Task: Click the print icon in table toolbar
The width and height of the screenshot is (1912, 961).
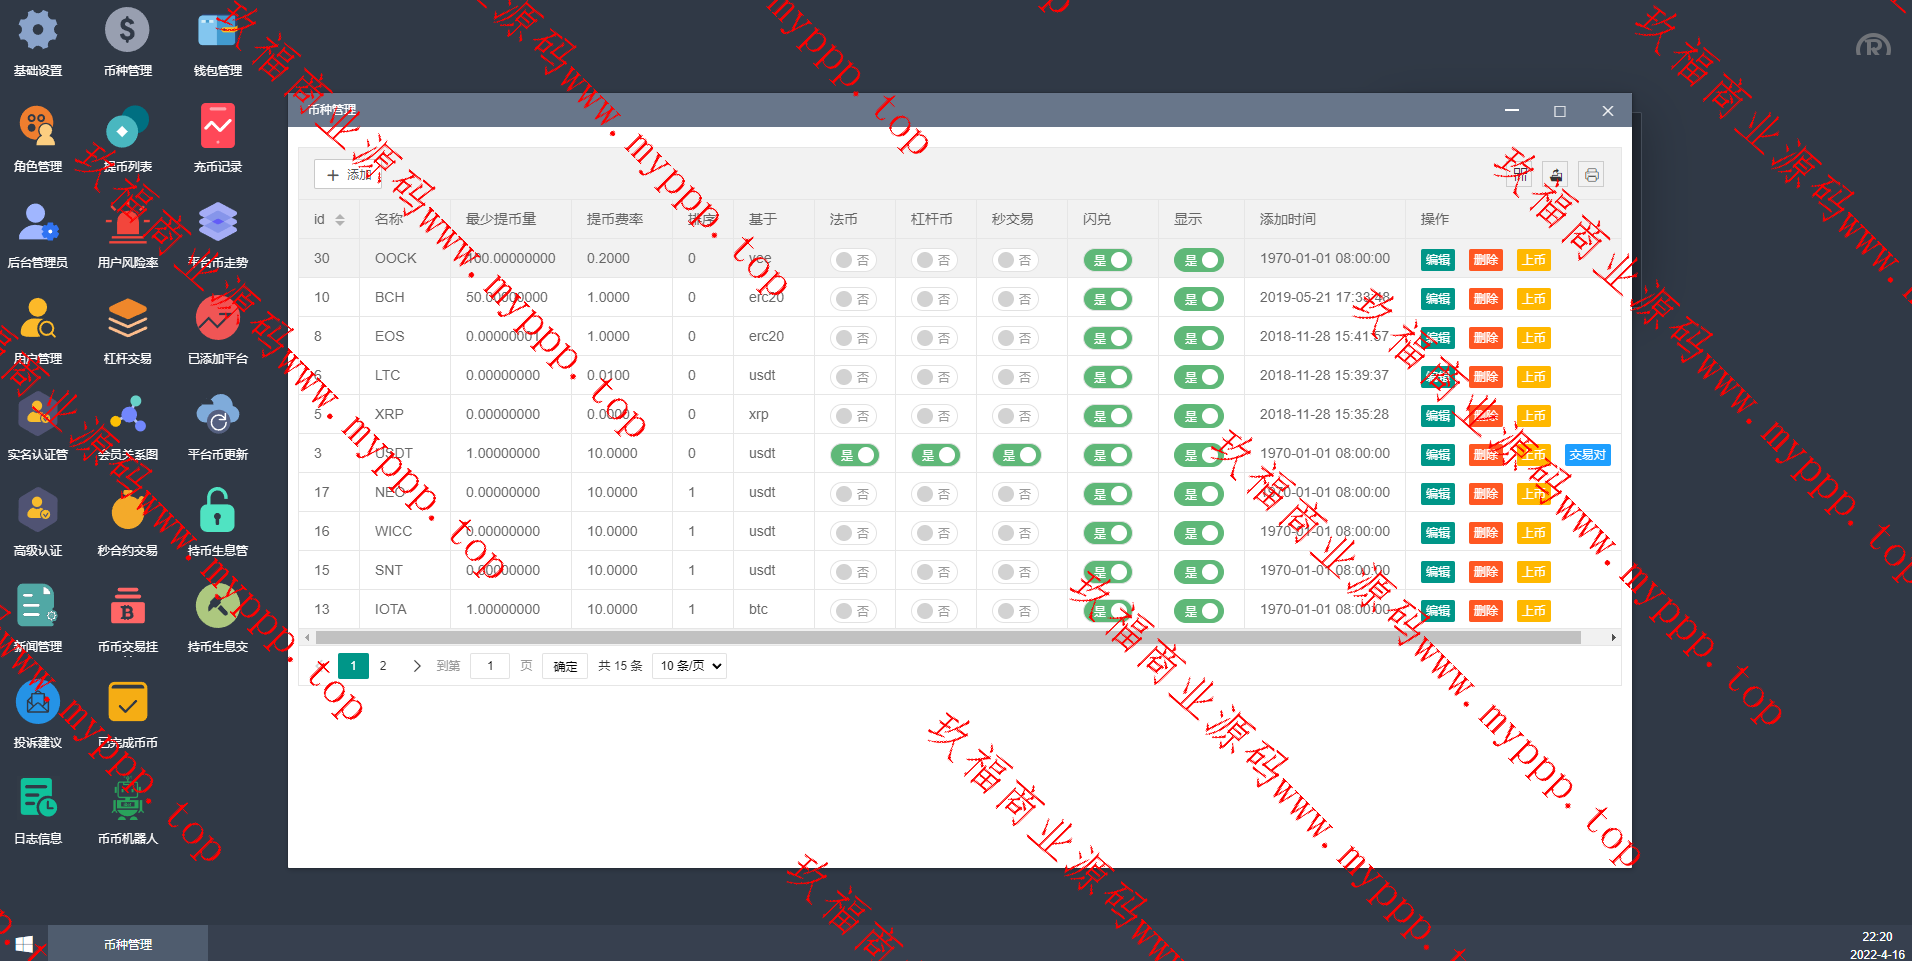Action: tap(1591, 175)
